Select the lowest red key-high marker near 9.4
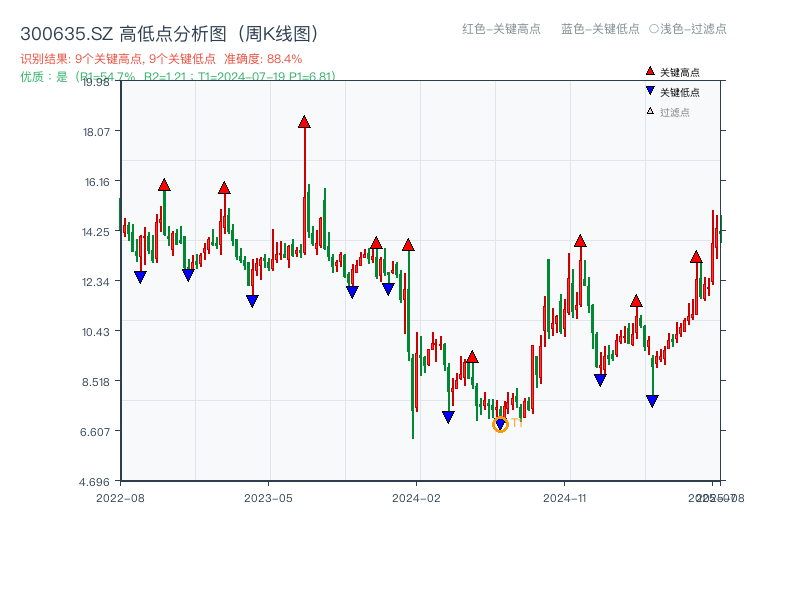The image size is (800, 600). [472, 357]
